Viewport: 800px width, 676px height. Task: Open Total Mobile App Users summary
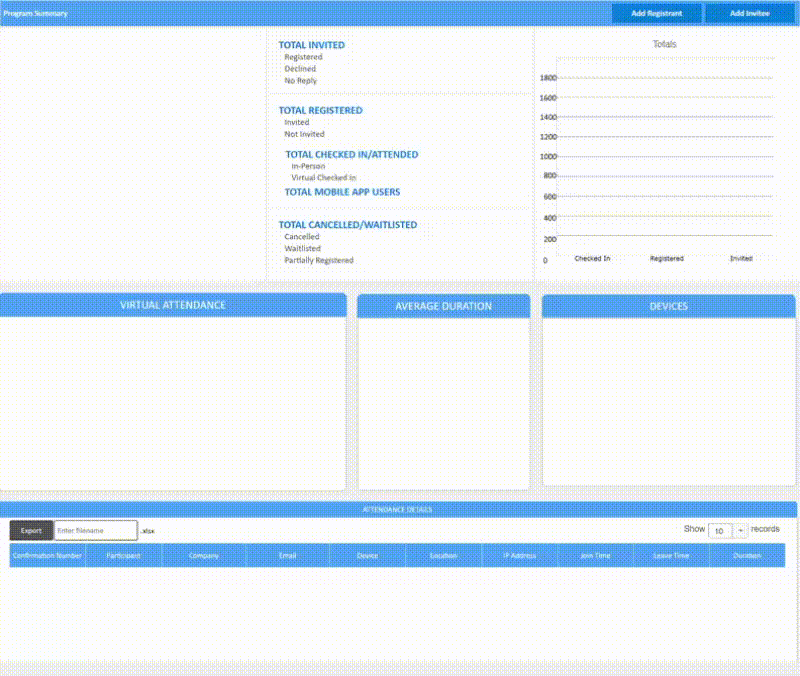[342, 191]
